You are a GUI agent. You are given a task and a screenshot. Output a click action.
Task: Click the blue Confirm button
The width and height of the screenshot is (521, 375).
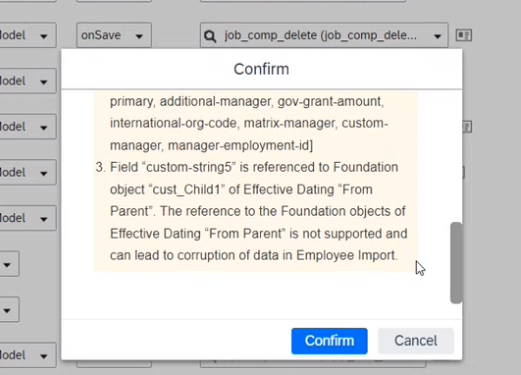(329, 341)
